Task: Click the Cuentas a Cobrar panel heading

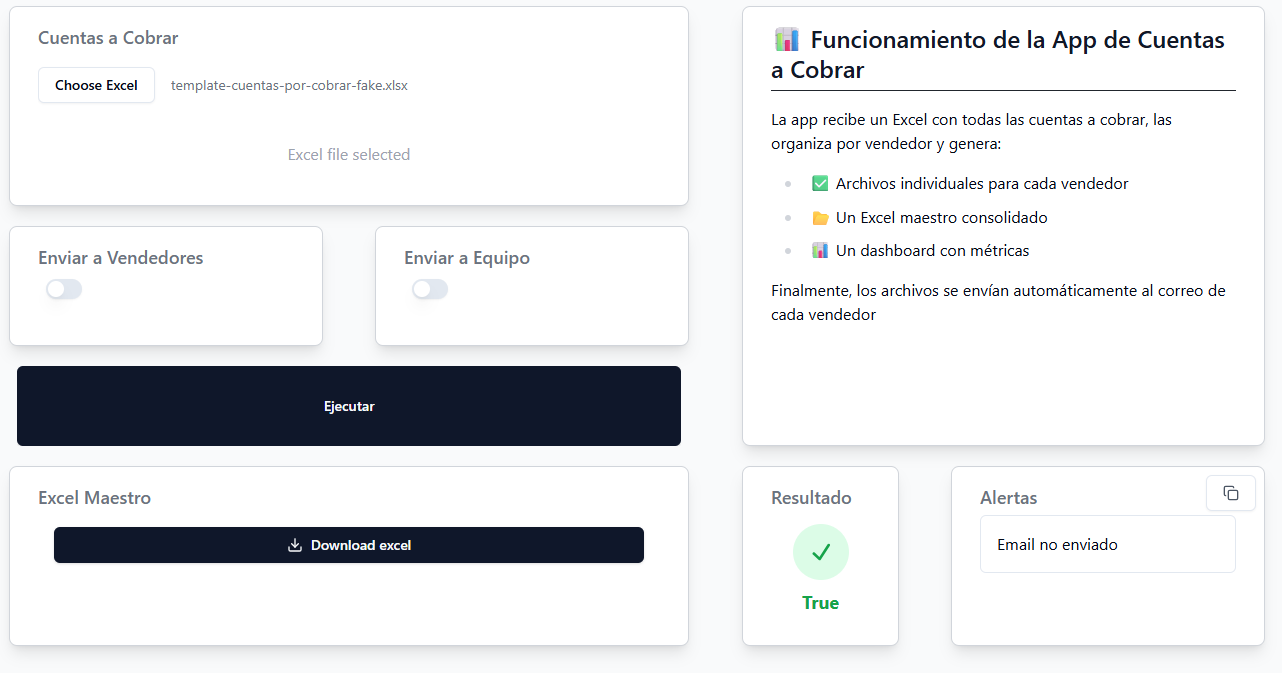Action: (107, 38)
